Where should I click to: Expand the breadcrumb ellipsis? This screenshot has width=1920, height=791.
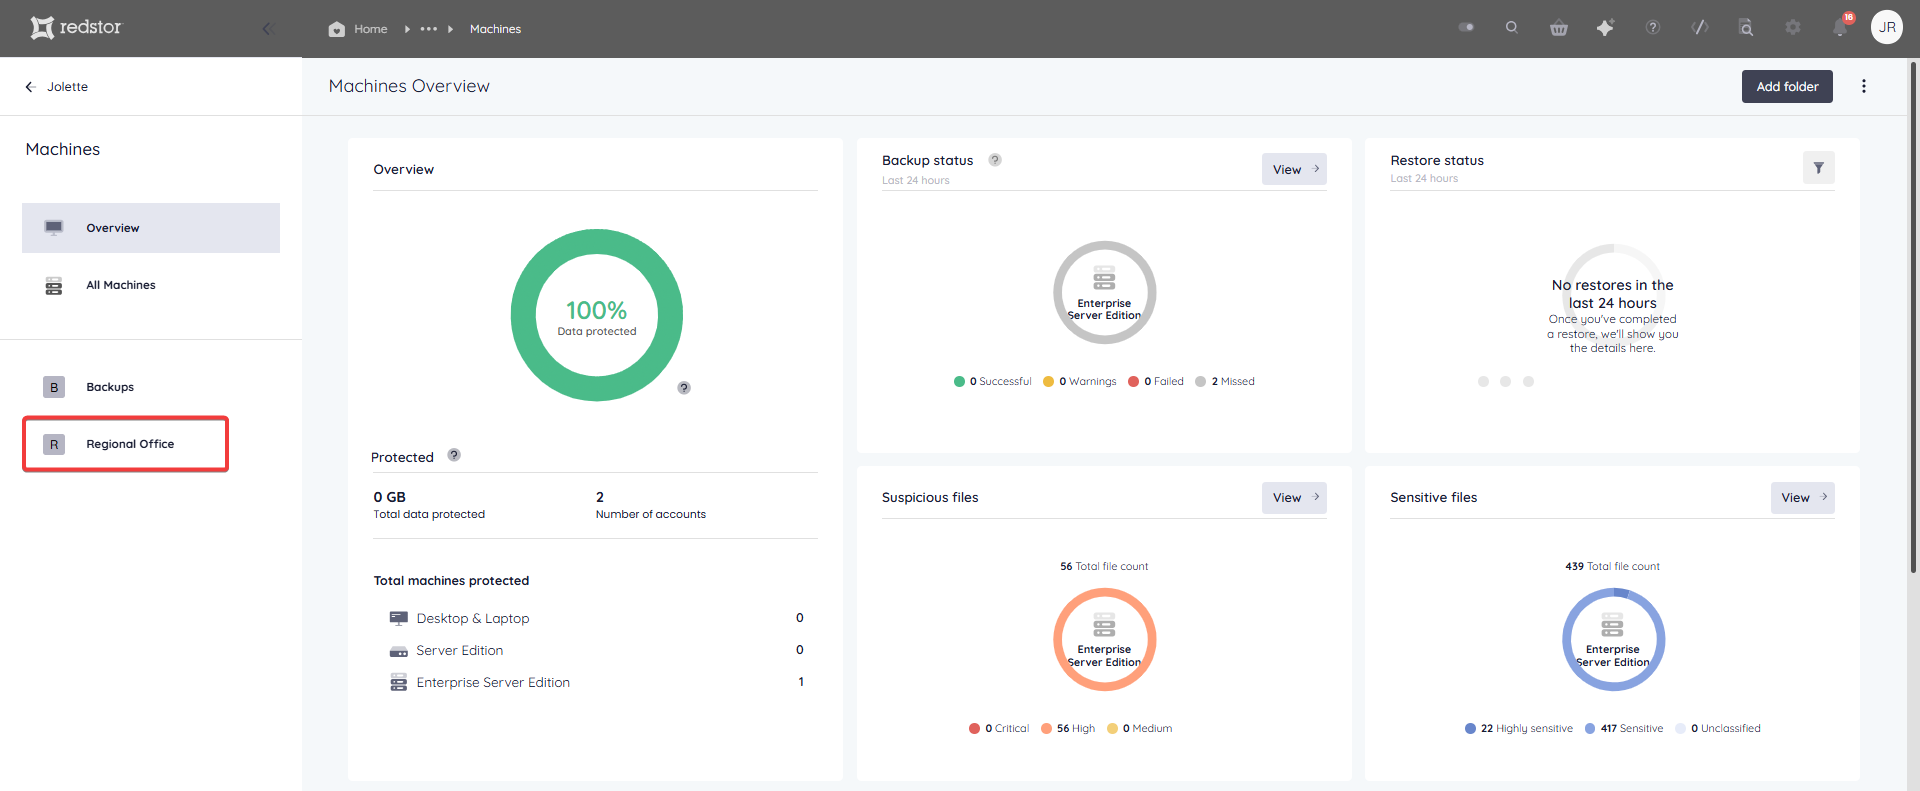(429, 29)
